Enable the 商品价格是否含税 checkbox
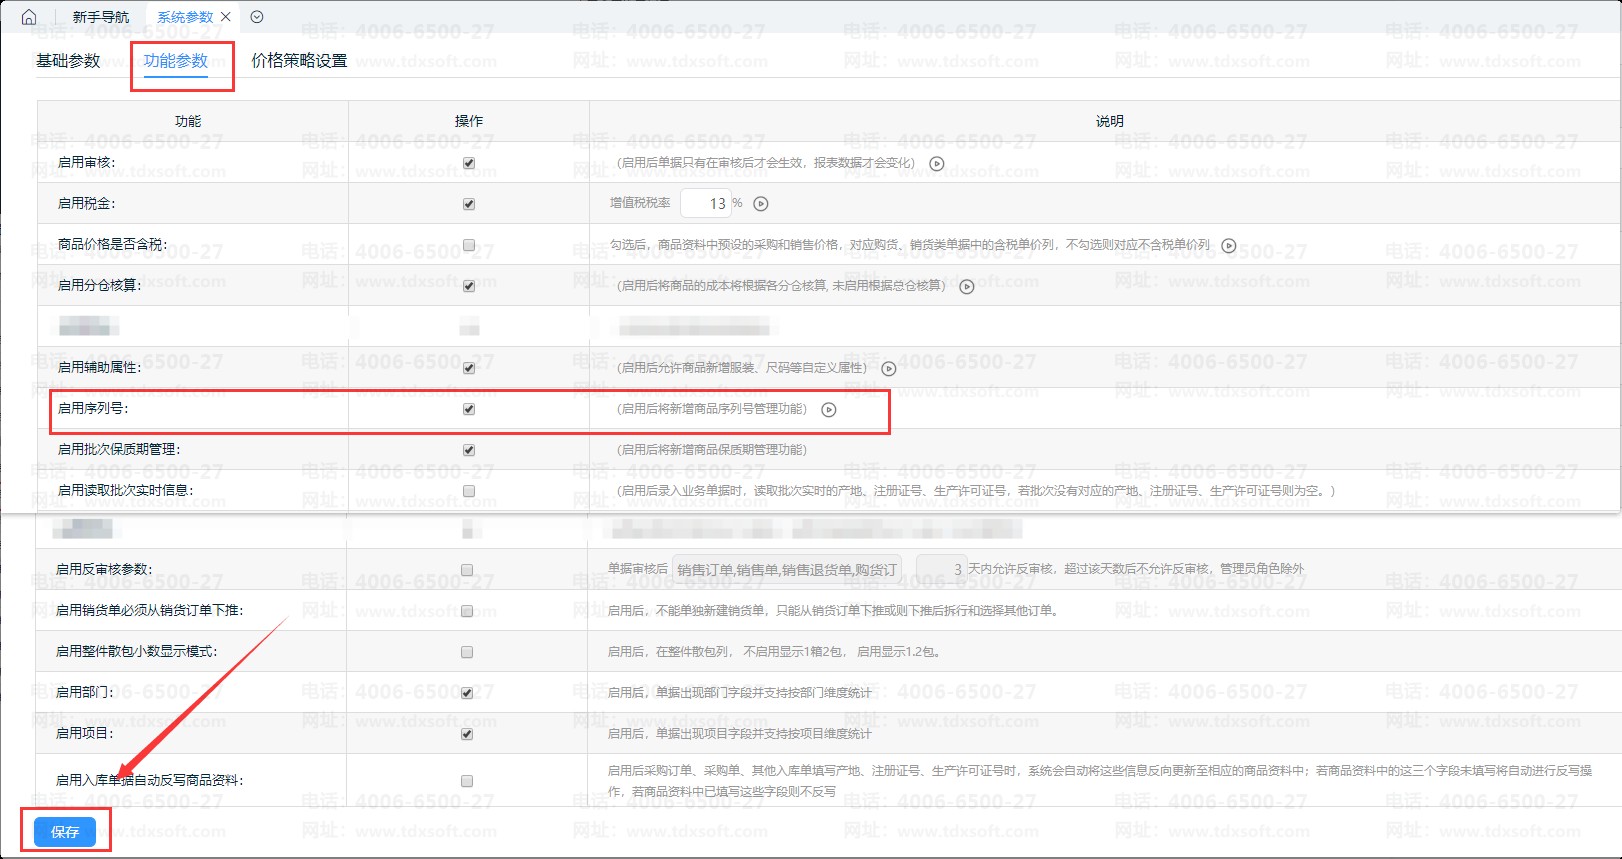Viewport: 1622px width, 859px height. (x=469, y=245)
